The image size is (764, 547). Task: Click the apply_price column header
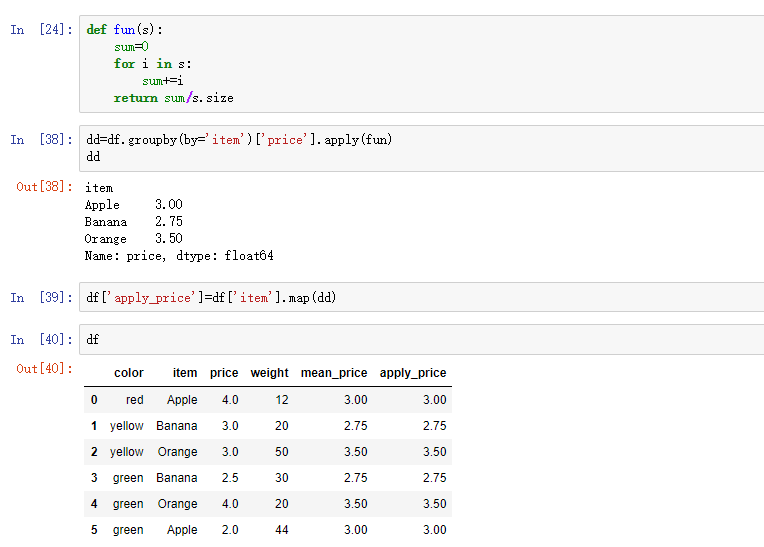click(413, 373)
